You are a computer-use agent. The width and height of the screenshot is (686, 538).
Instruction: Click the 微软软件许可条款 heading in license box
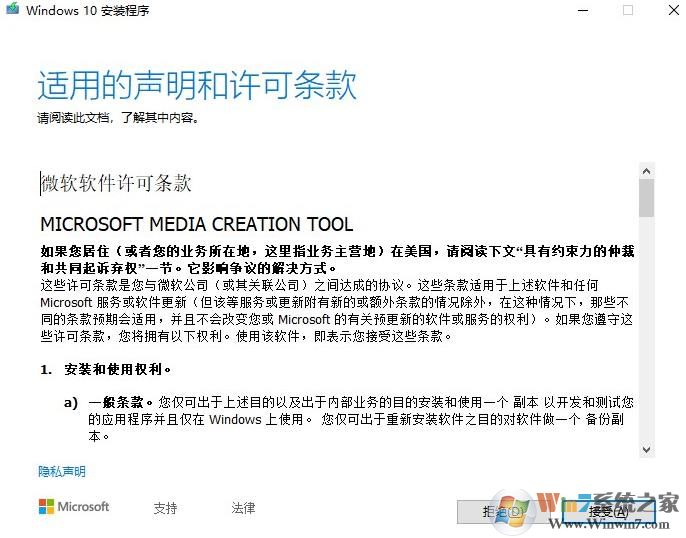116,183
